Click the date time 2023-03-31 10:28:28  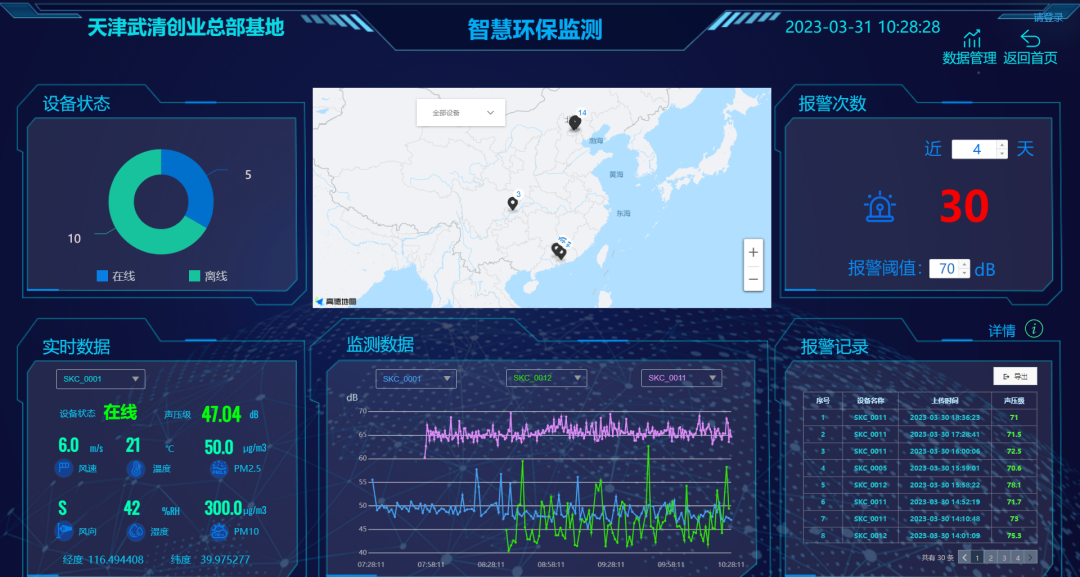point(863,28)
